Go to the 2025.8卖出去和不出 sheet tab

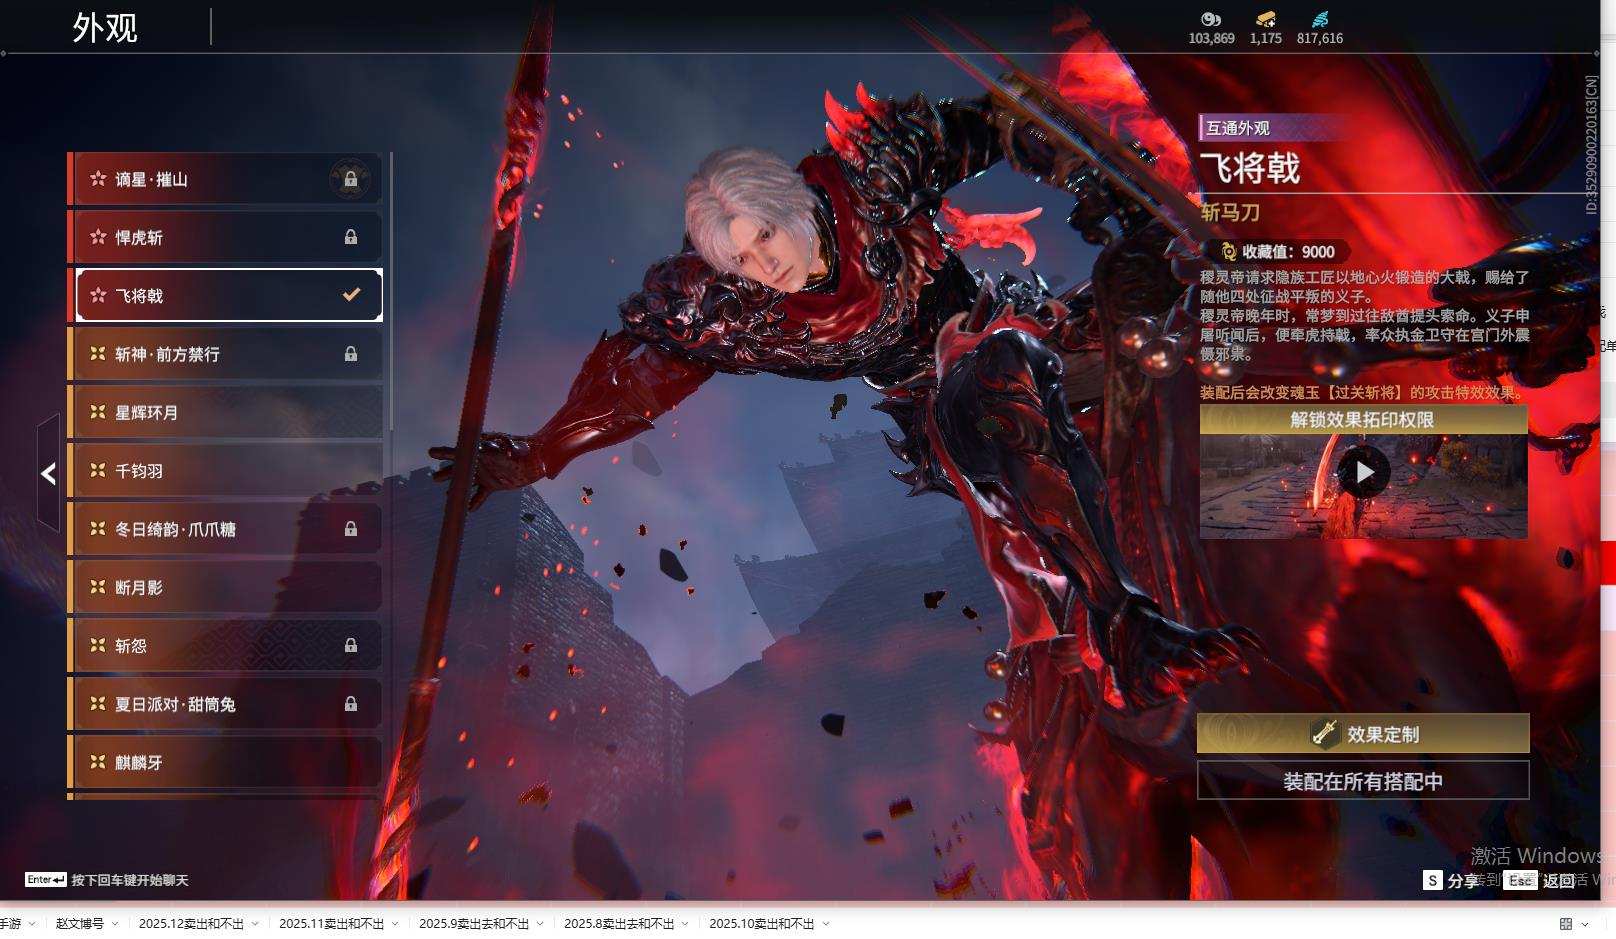(x=619, y=924)
